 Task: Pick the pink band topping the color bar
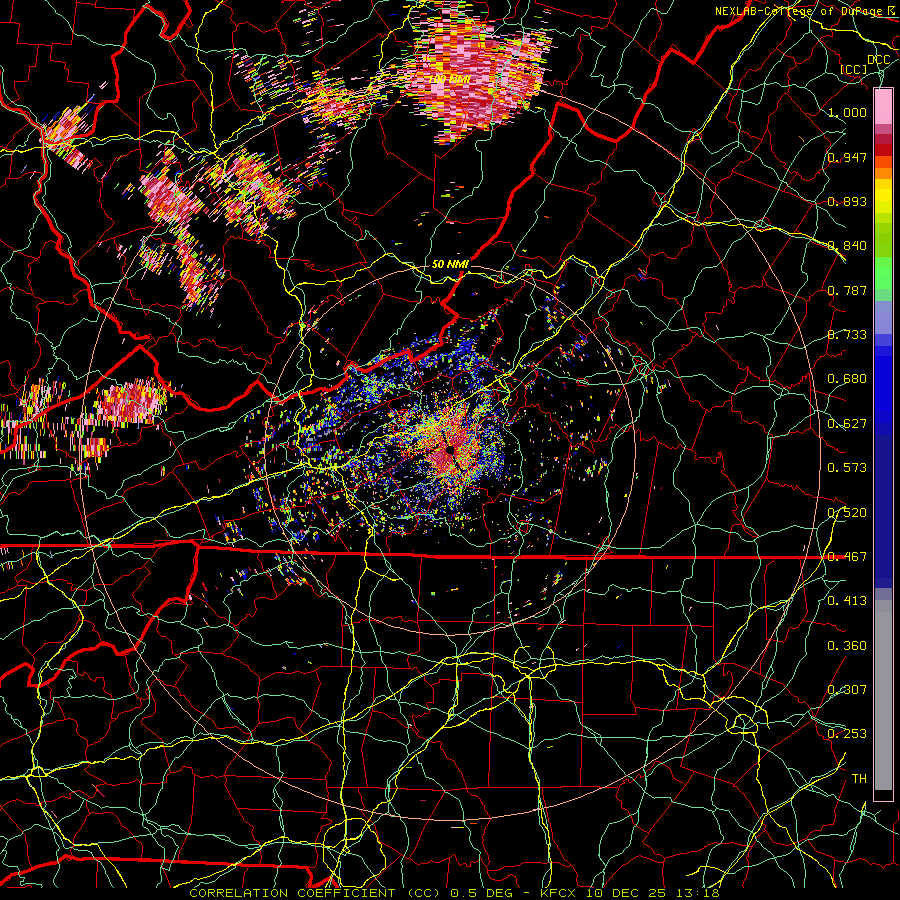pyautogui.click(x=883, y=106)
